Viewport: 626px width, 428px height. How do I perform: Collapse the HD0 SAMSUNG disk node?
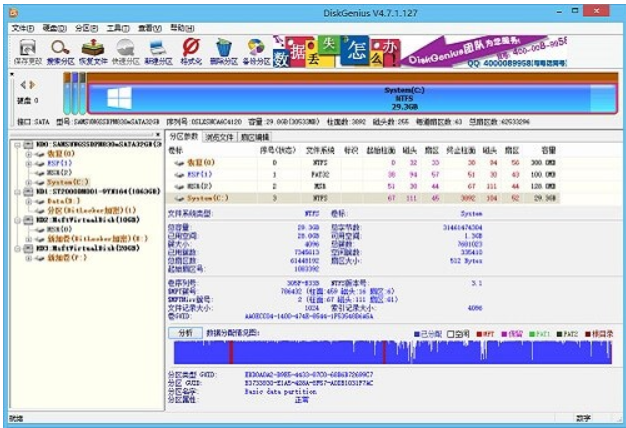pos(18,145)
